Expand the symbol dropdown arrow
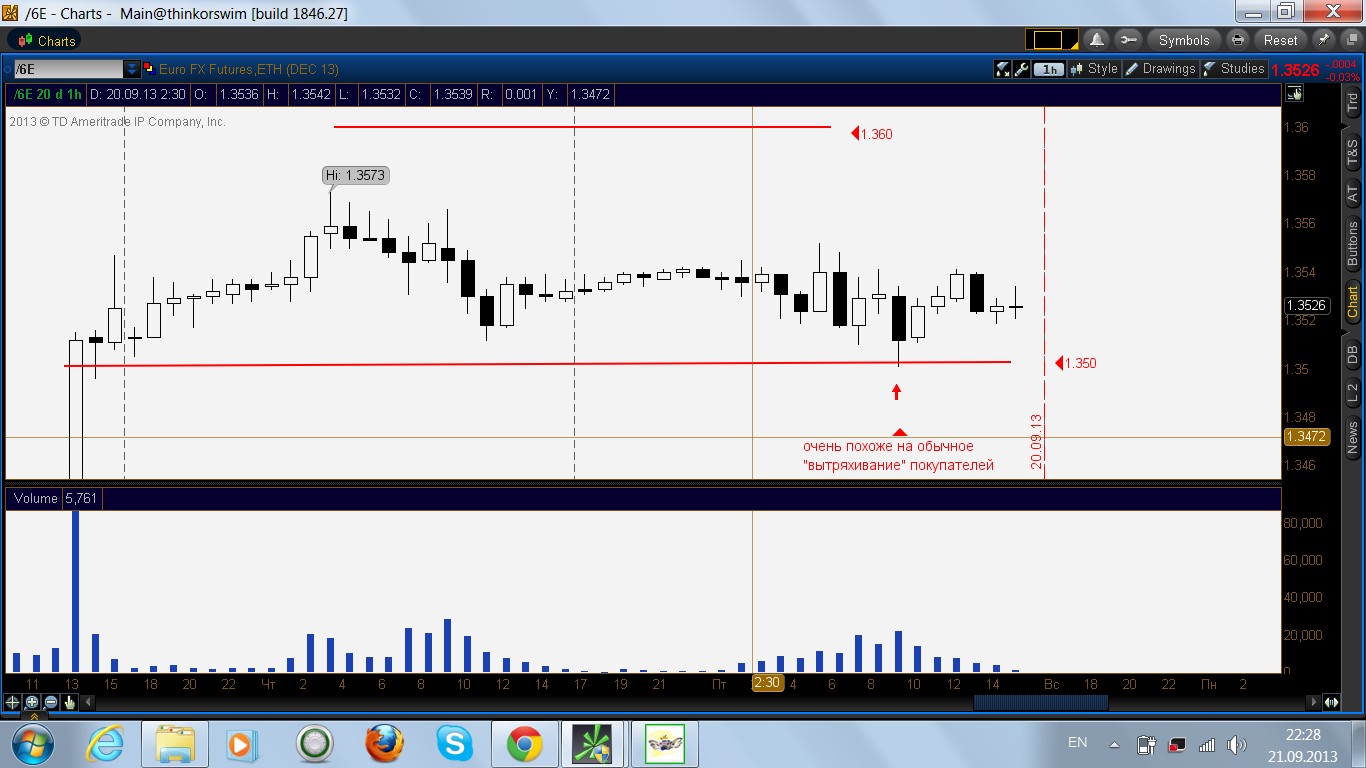 [132, 69]
